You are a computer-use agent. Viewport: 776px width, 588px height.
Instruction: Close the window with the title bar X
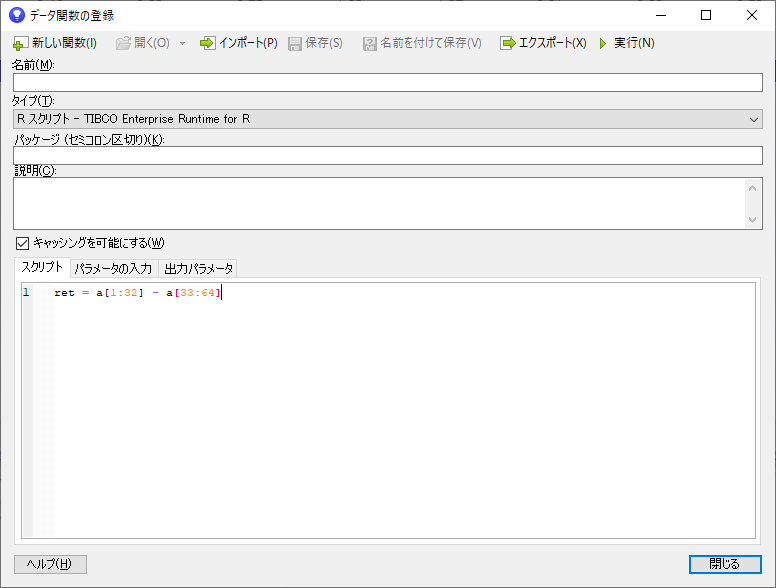pos(752,15)
